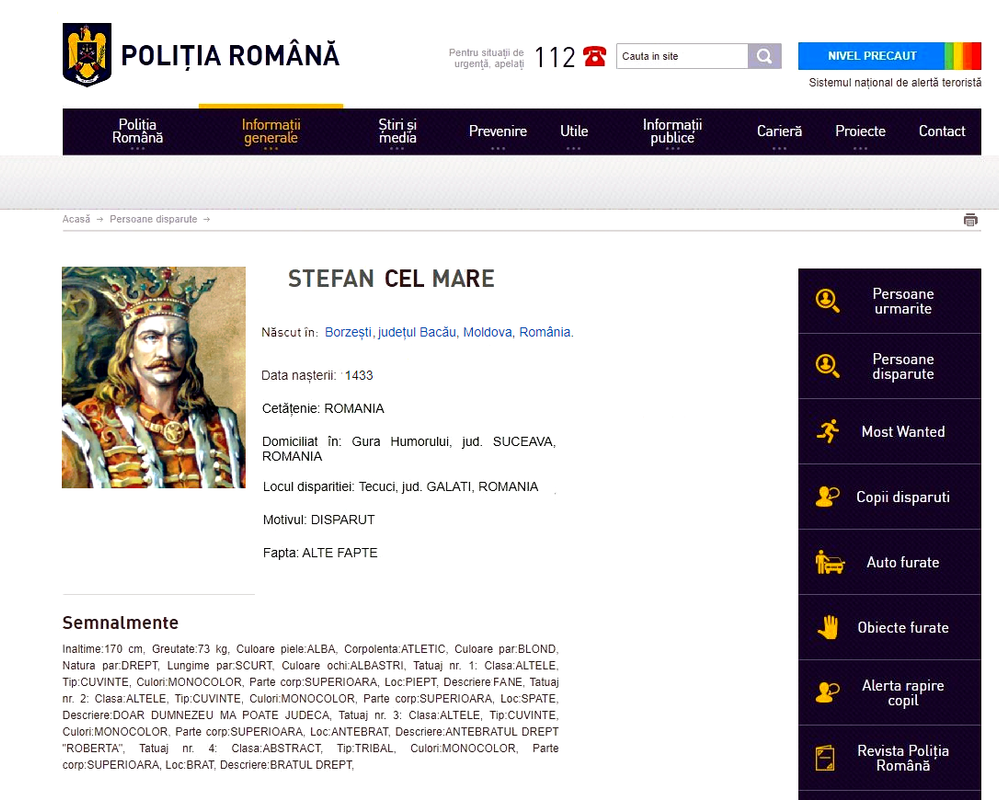
Task: Click the Obiecte furate hand icon
Action: pyautogui.click(x=828, y=627)
